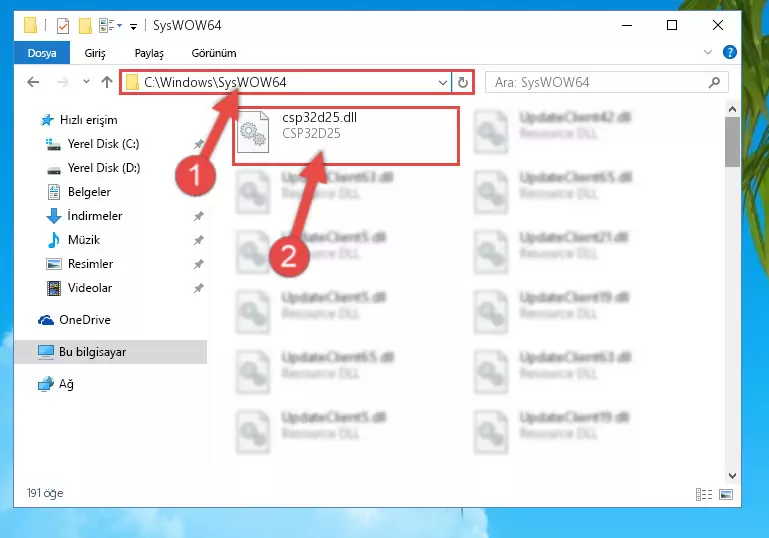The image size is (769, 538).
Task: Open Yerel Disk (C:) in sidebar
Action: click(x=103, y=144)
